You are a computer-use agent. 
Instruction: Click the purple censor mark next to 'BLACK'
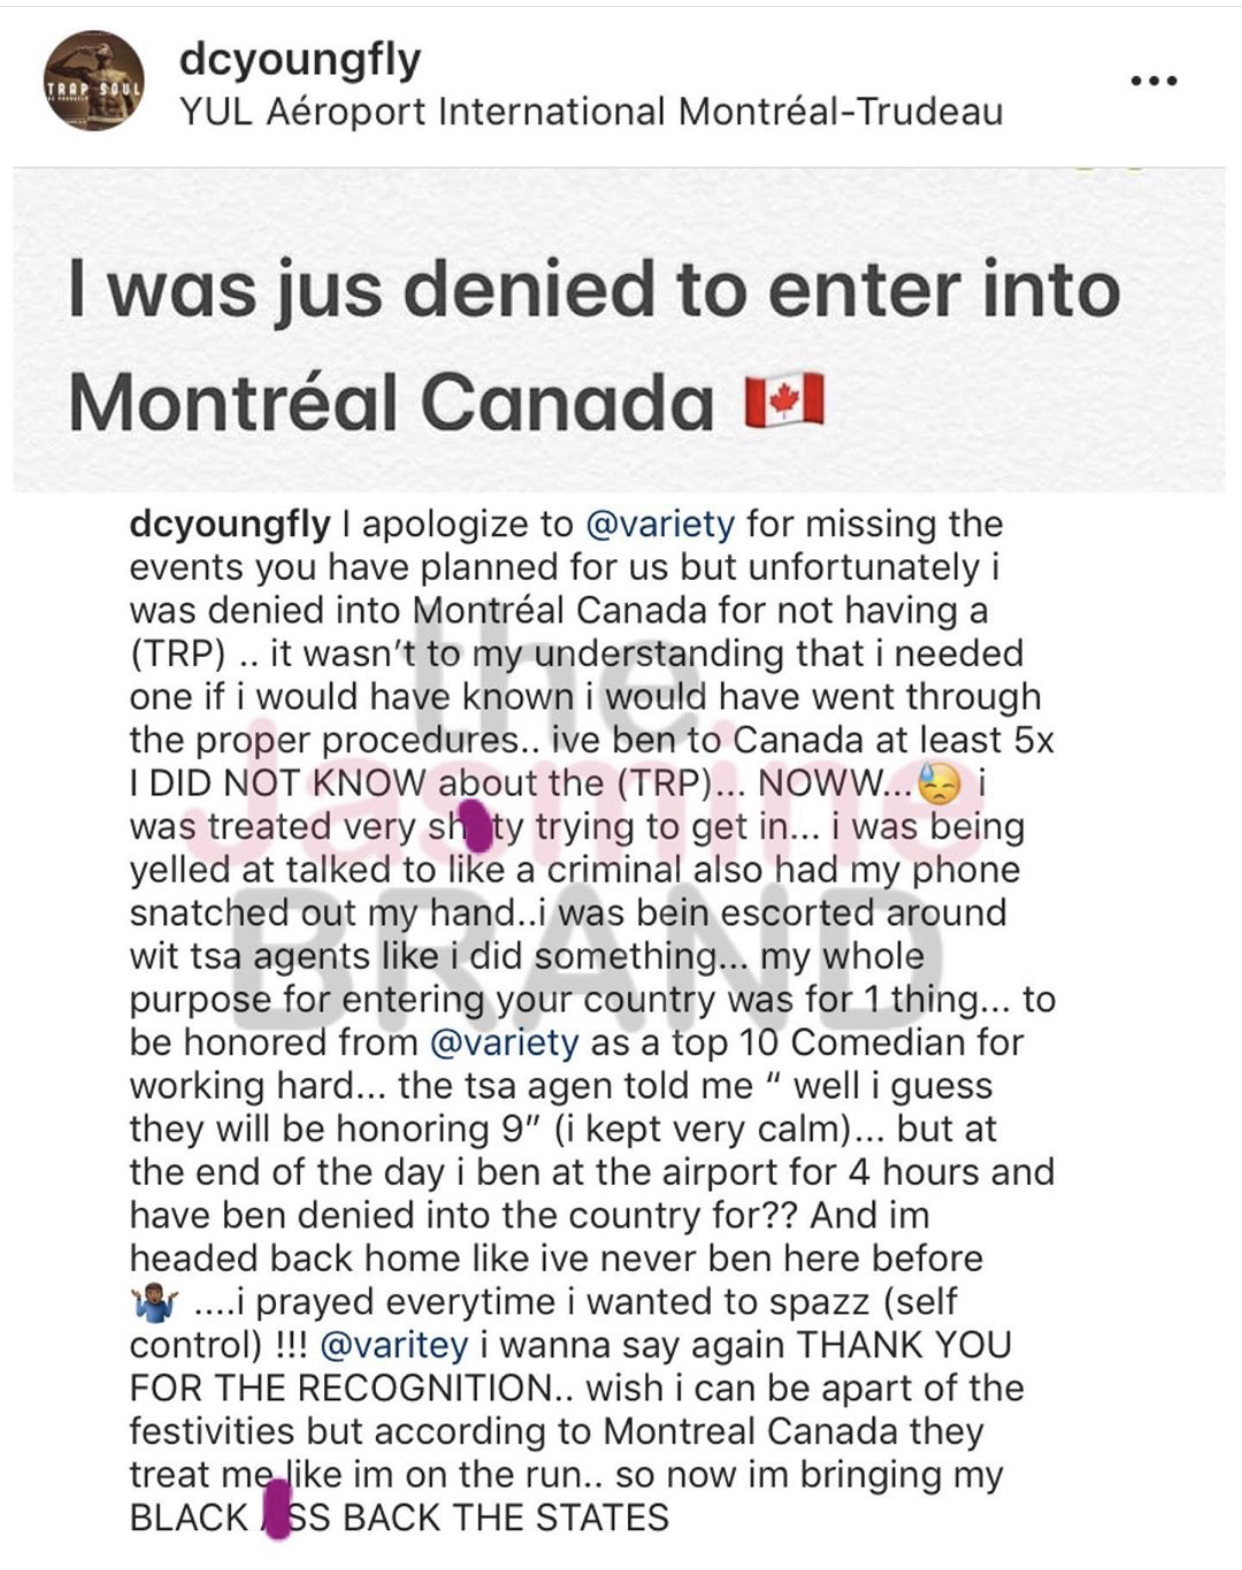tap(275, 1514)
